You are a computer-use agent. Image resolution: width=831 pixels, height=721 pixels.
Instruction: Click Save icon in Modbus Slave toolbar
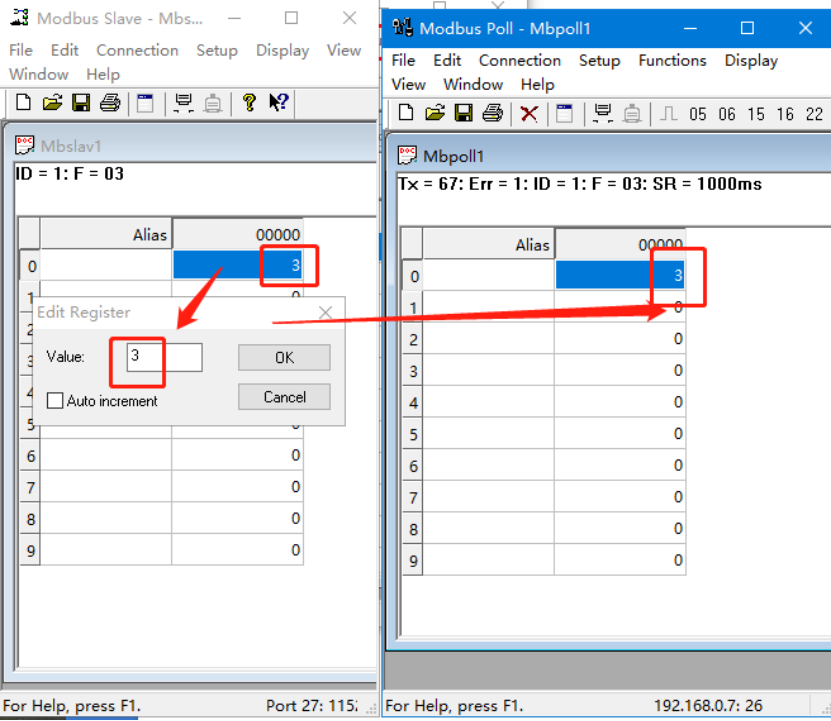(x=81, y=102)
